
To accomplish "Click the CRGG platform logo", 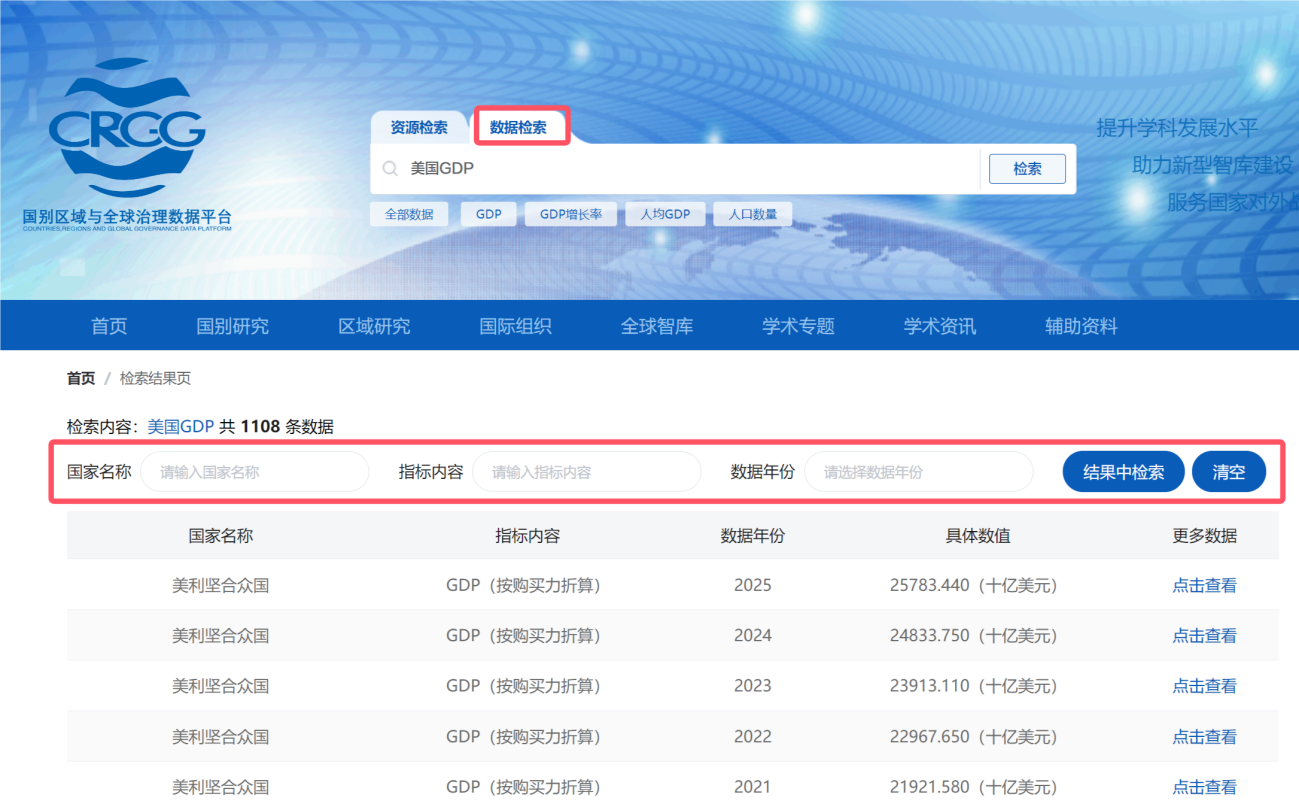I will pos(127,140).
